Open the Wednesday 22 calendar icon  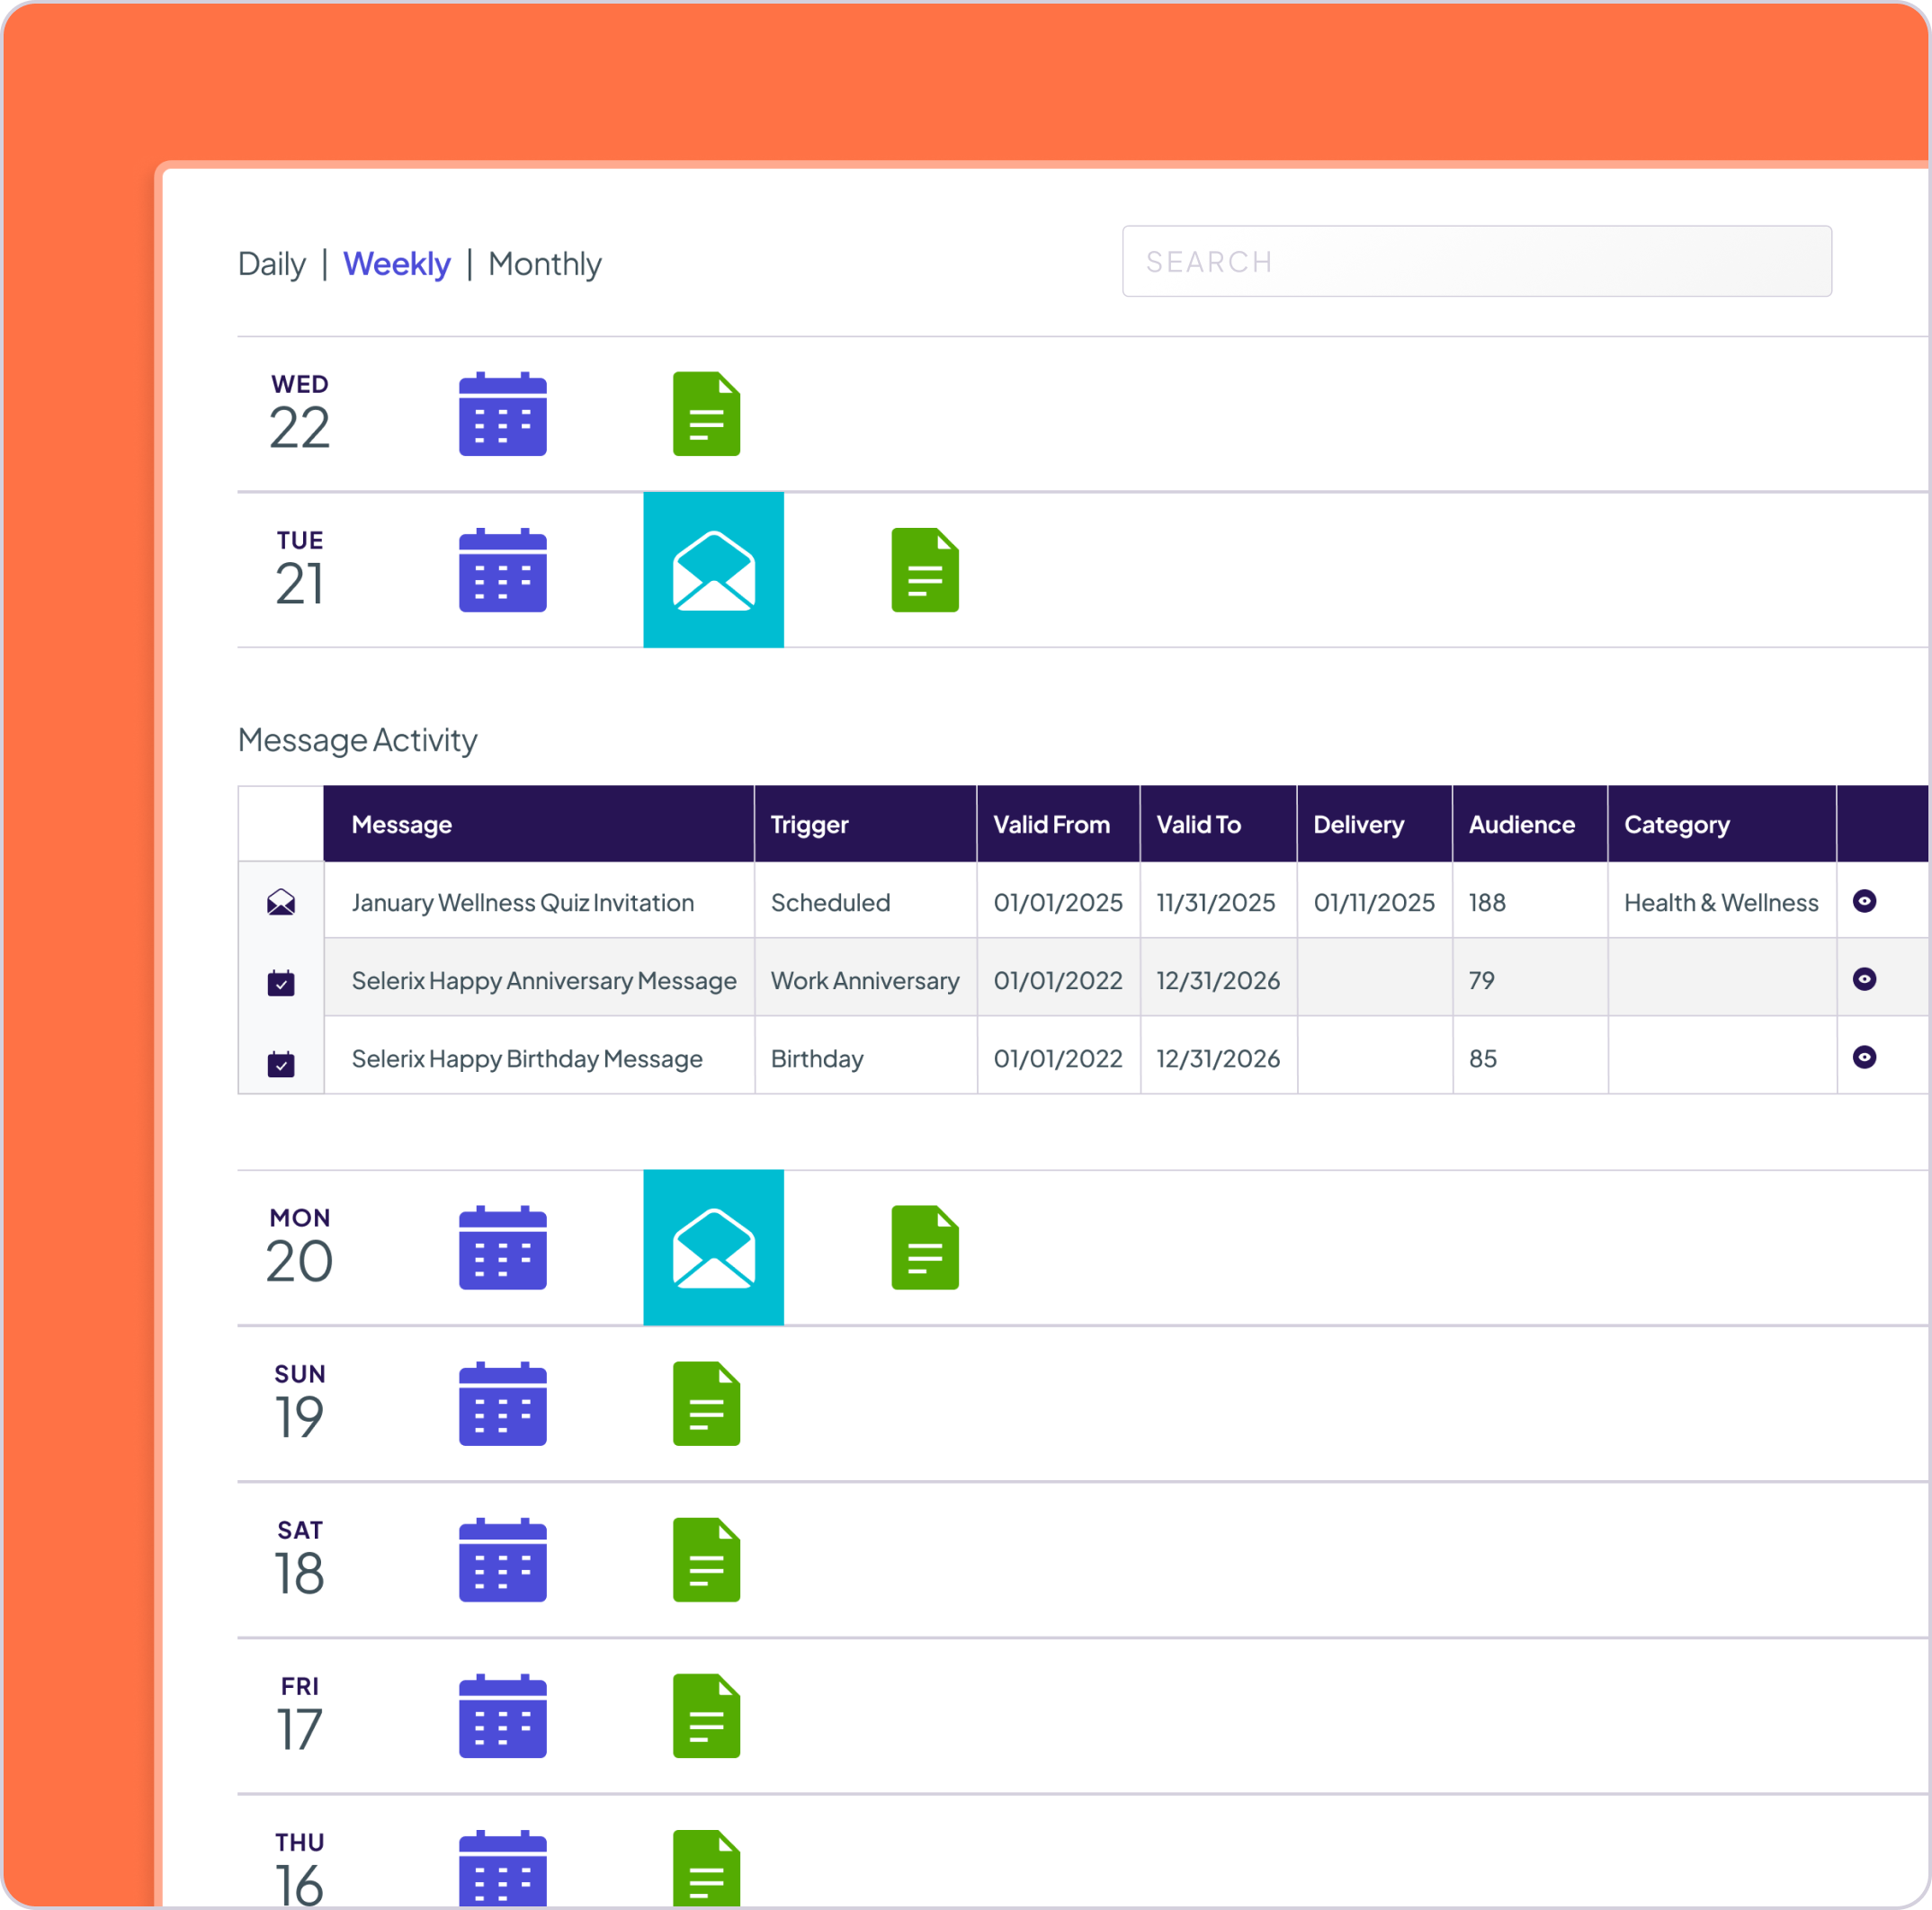point(502,414)
